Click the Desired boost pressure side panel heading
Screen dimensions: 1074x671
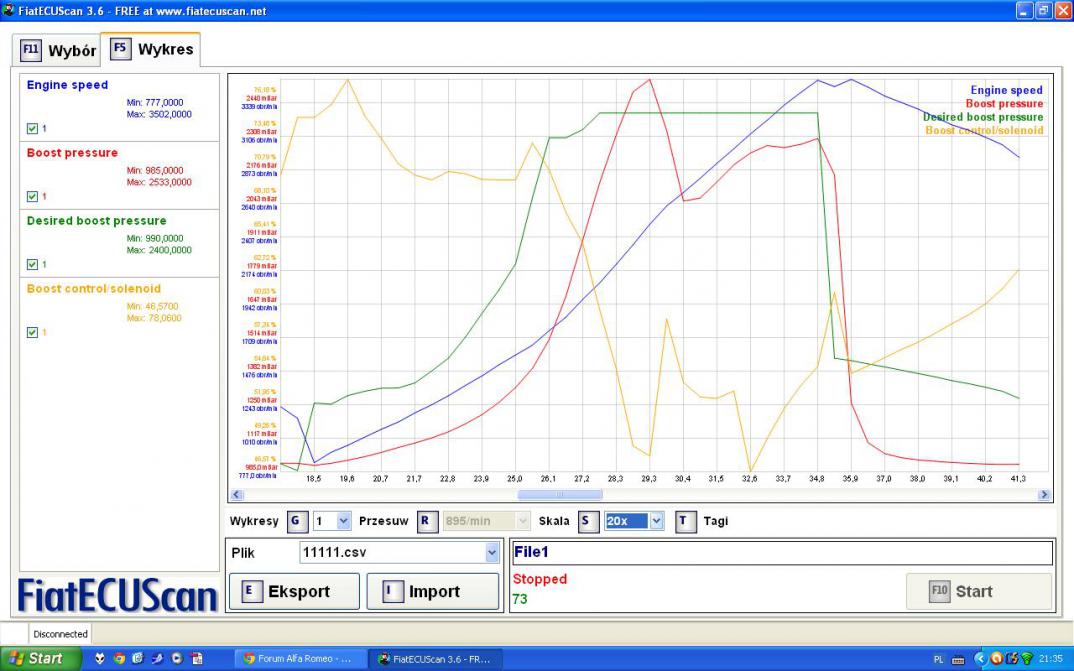(97, 220)
